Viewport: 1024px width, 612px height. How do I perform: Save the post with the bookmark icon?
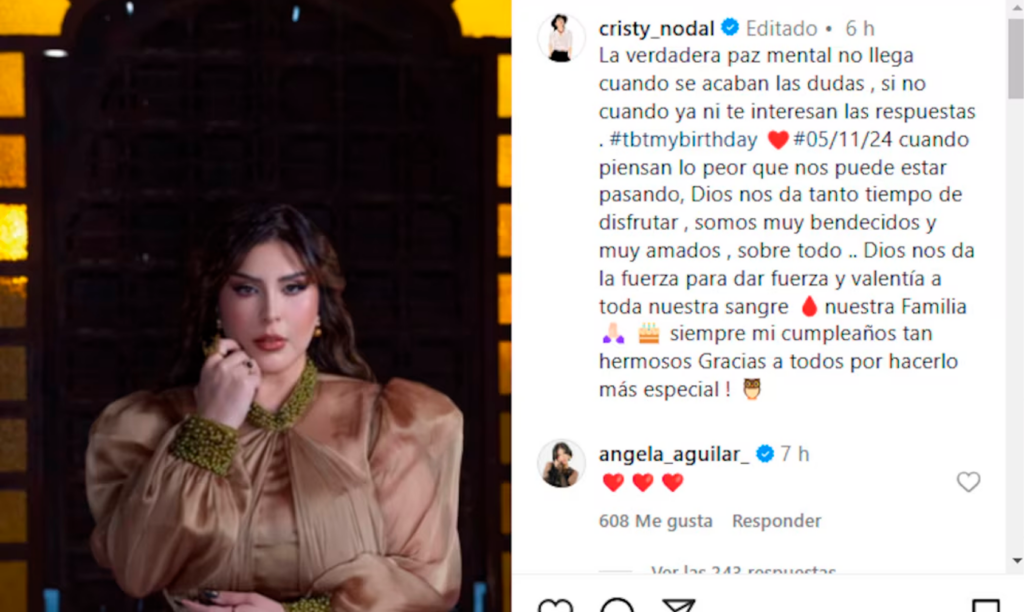(x=985, y=605)
